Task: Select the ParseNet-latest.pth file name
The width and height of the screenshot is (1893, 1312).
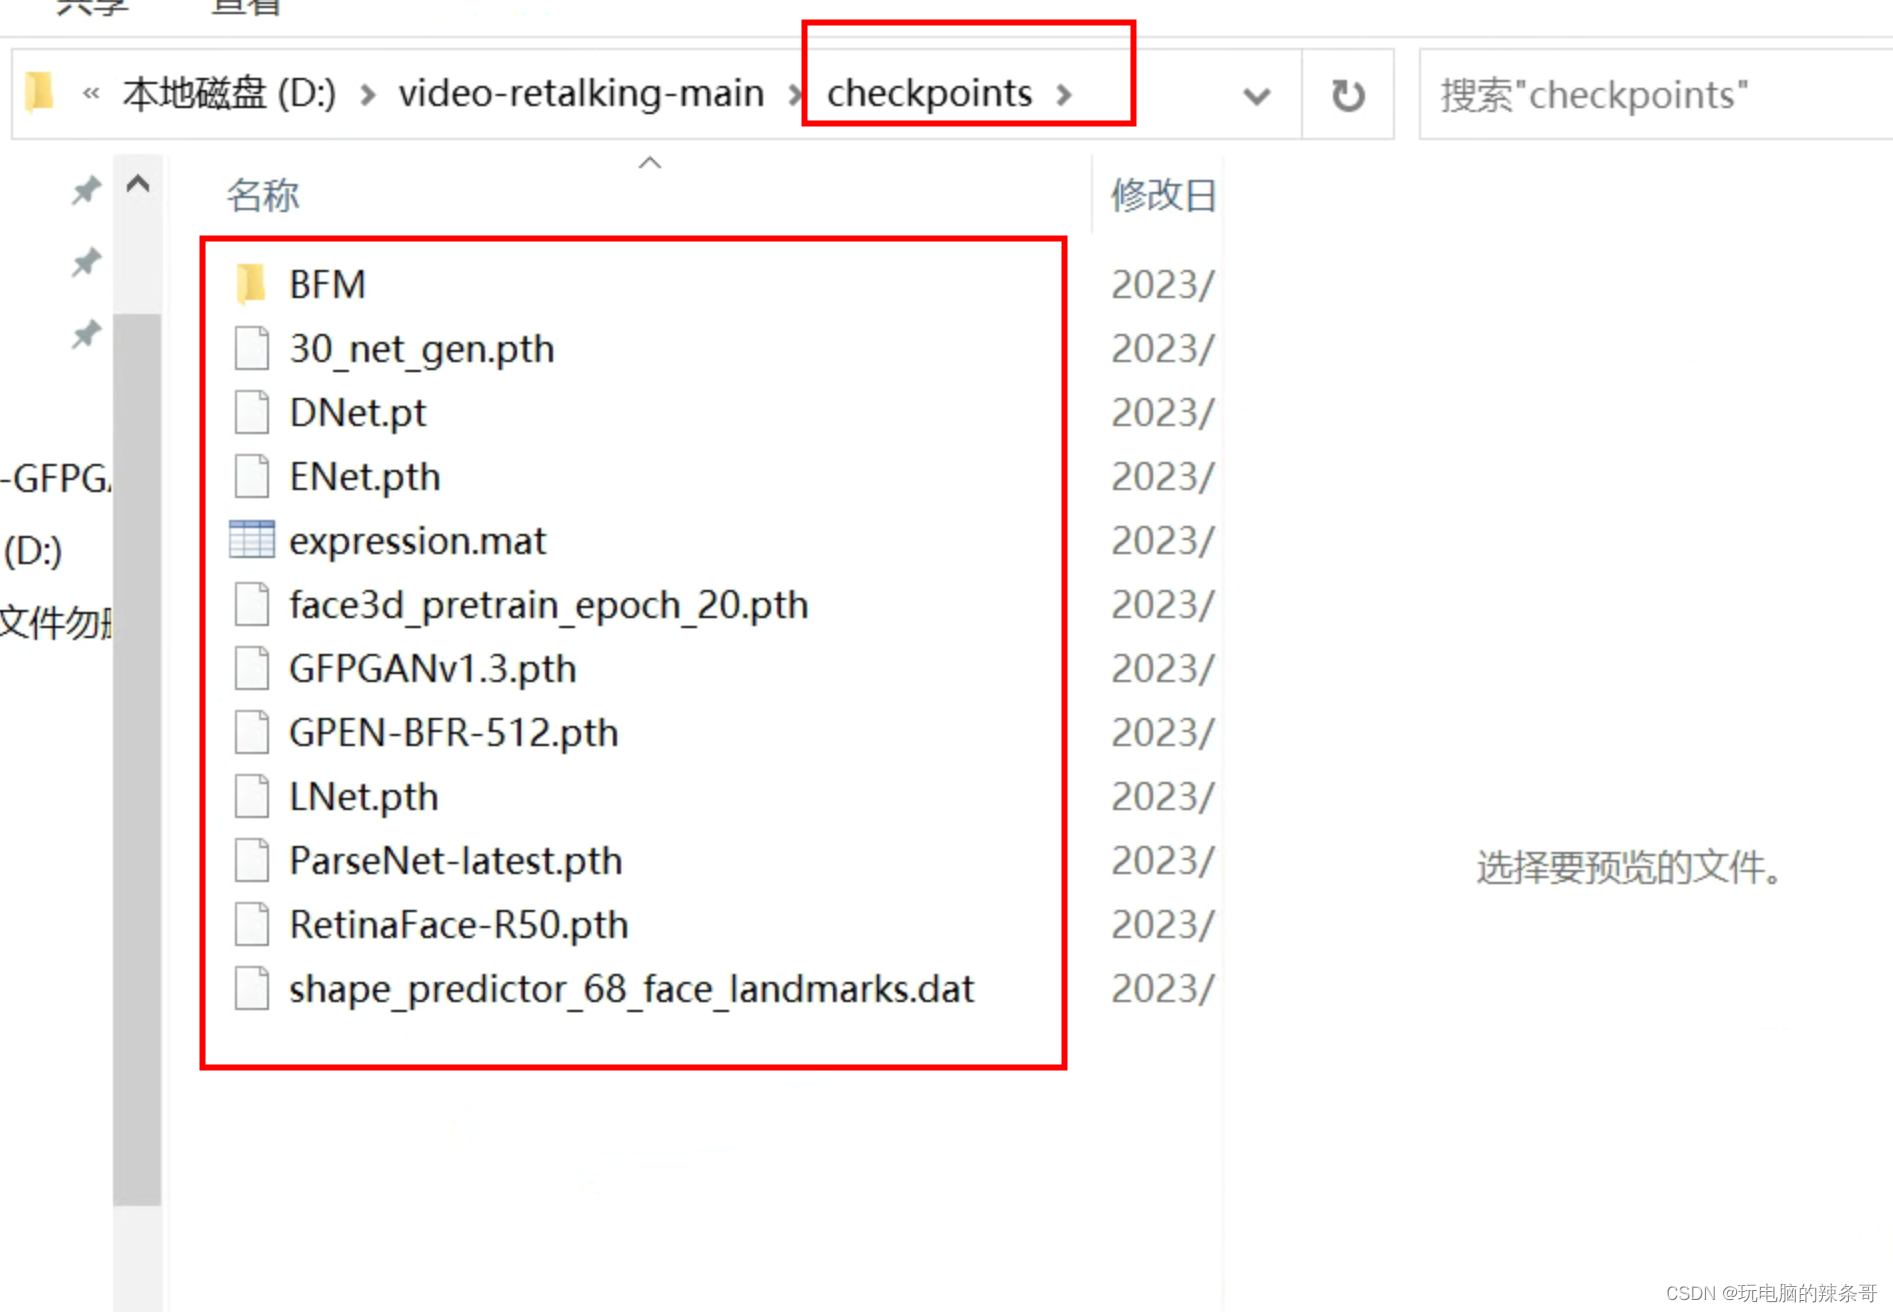Action: [x=455, y=860]
